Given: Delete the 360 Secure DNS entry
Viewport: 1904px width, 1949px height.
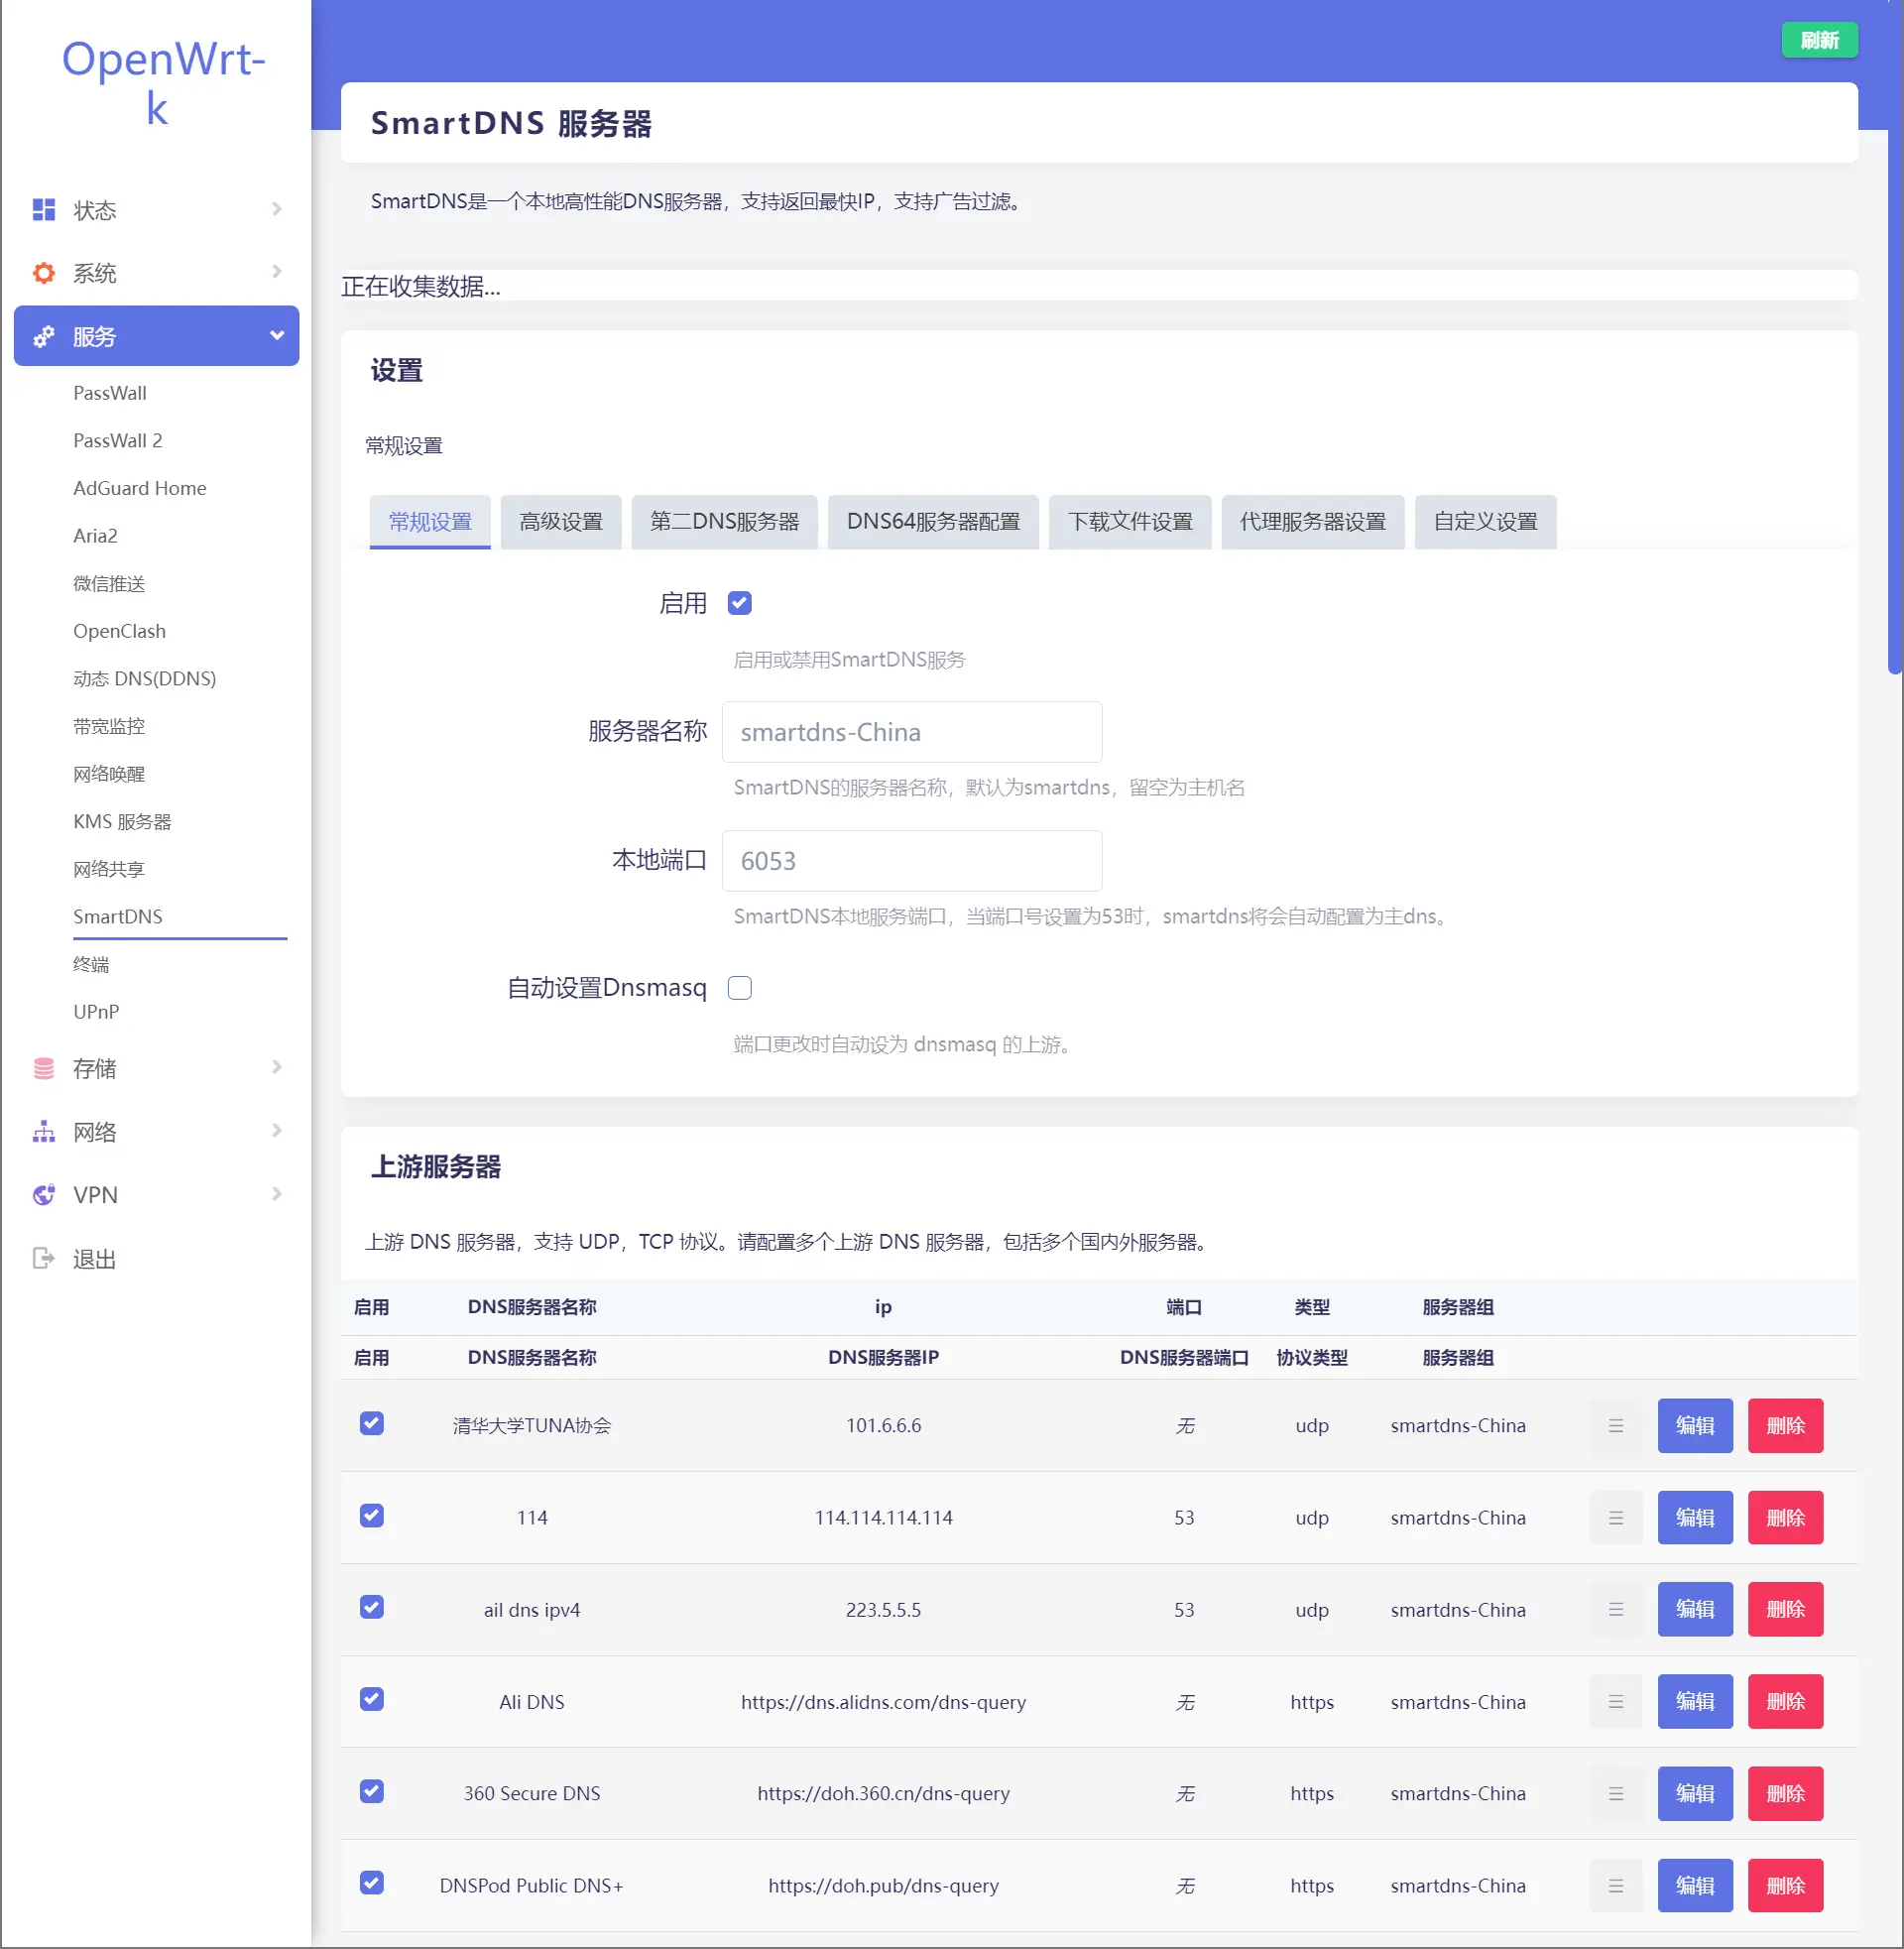Looking at the screenshot, I should (1787, 1794).
